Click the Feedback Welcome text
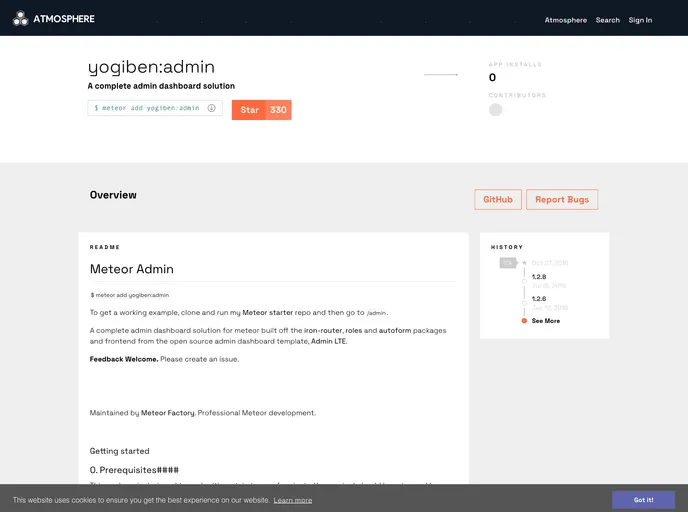 pyautogui.click(x=124, y=359)
